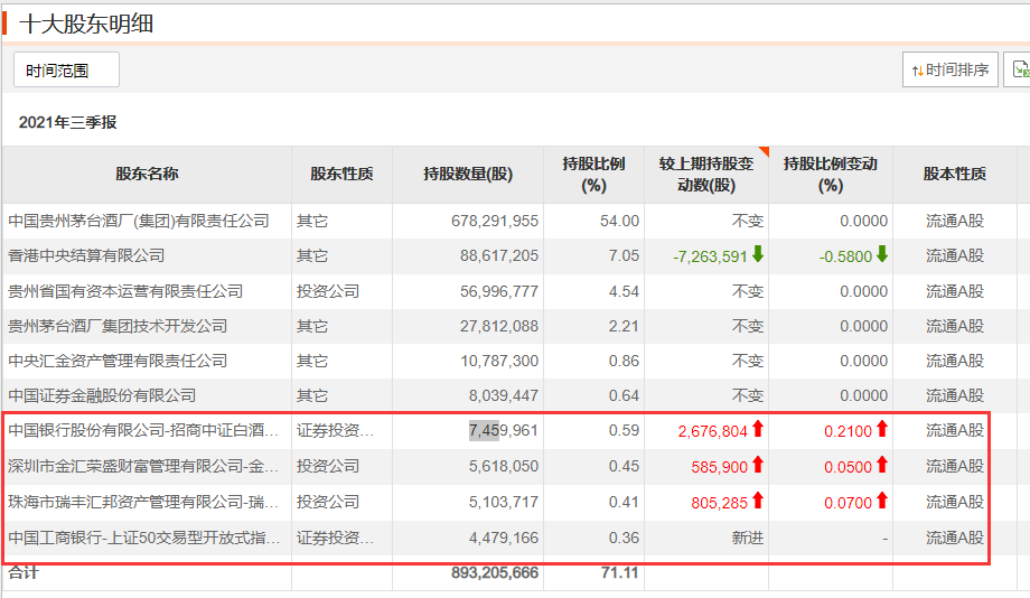Select 深圳市金汇荣盛财富管理有限公司 row name

pos(143,466)
